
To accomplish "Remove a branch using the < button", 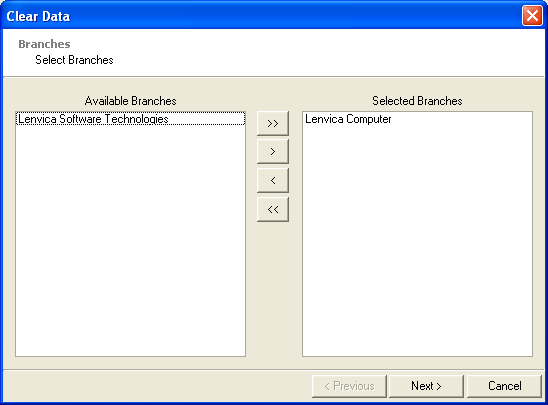I will click(x=273, y=180).
